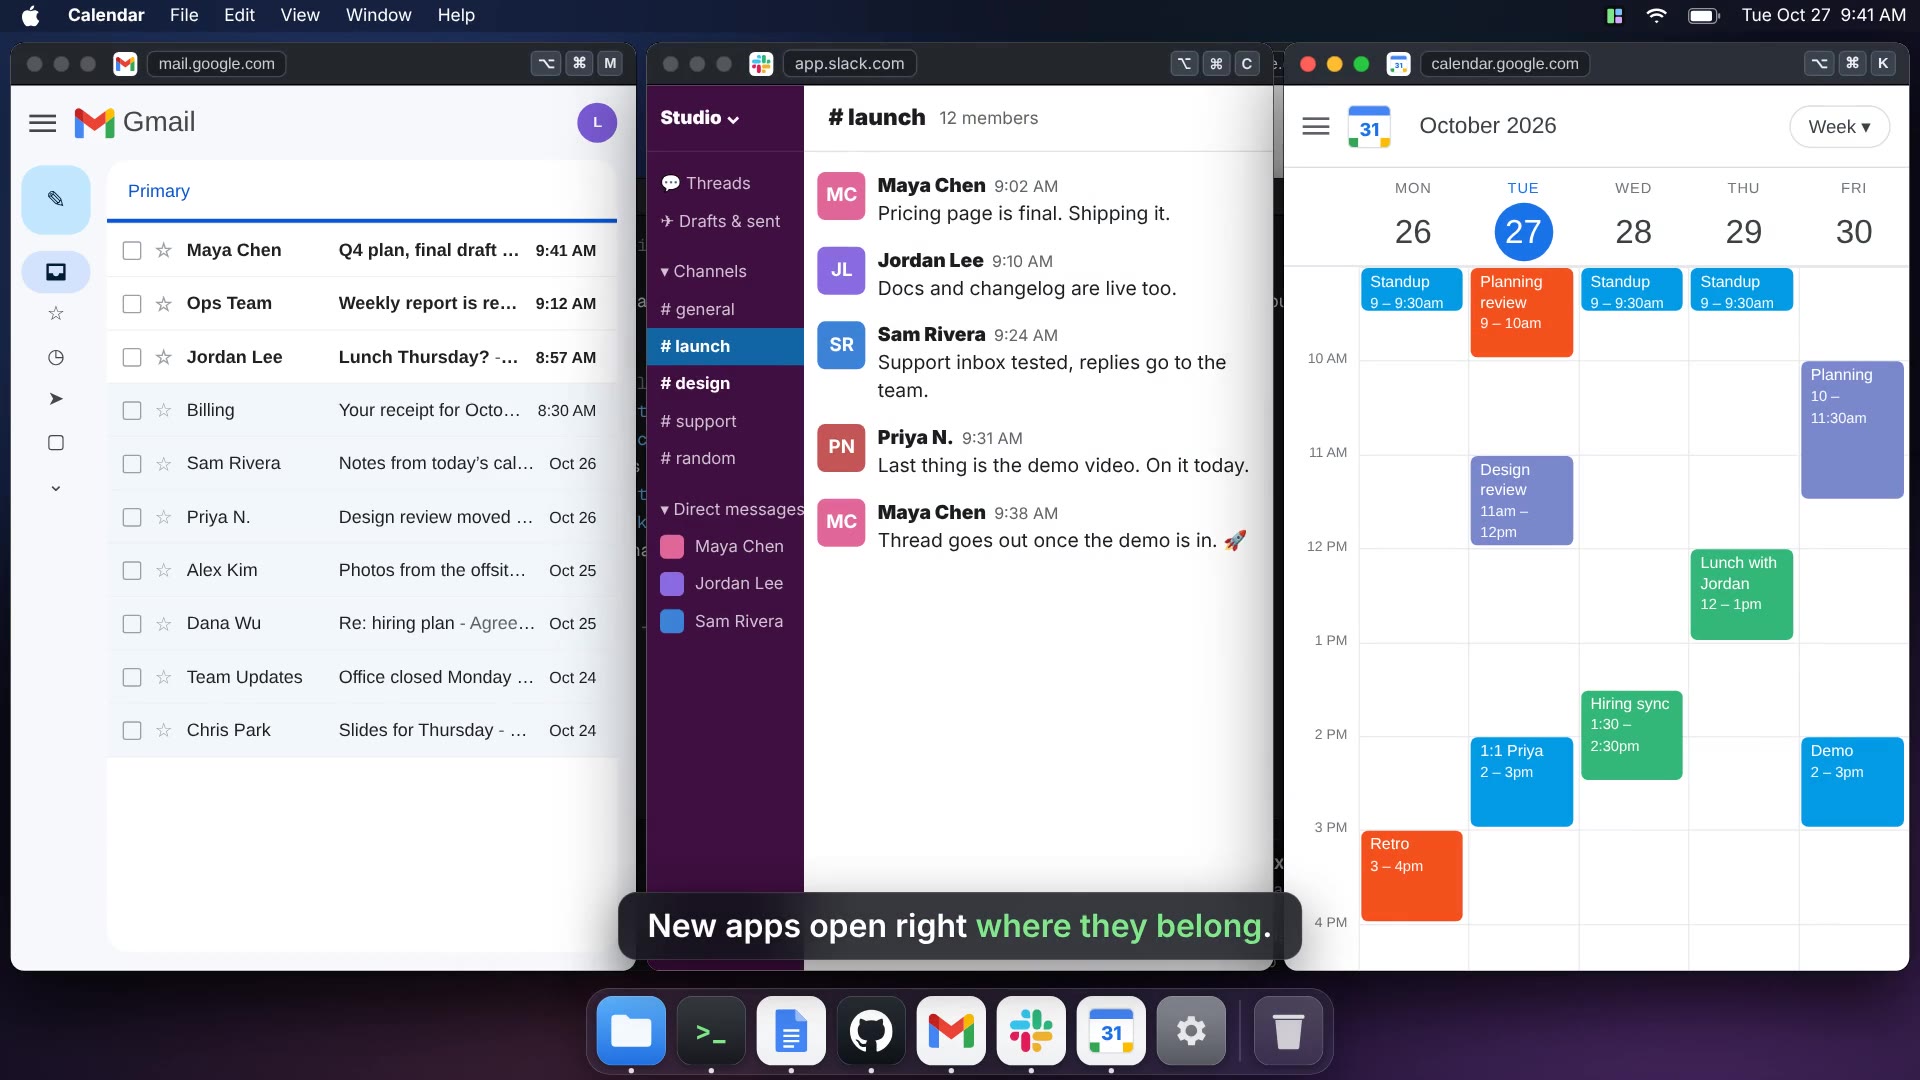
Task: Click the Gmail compose pencil button
Action: [x=56, y=199]
